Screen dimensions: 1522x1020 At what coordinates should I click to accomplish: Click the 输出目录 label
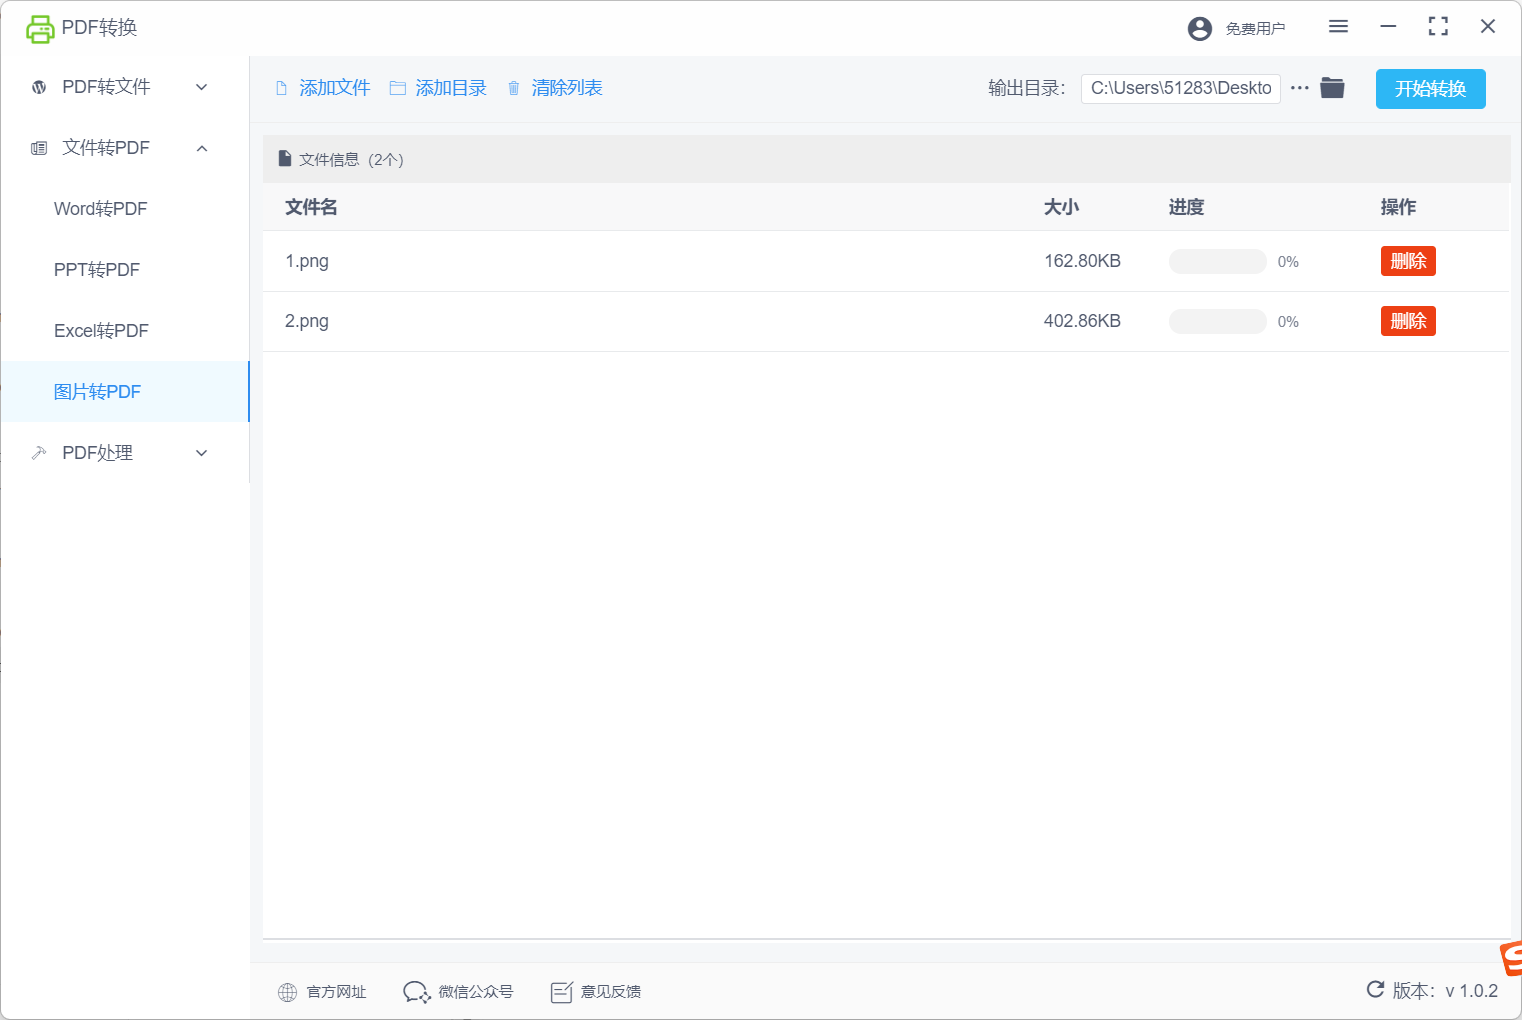[1027, 88]
